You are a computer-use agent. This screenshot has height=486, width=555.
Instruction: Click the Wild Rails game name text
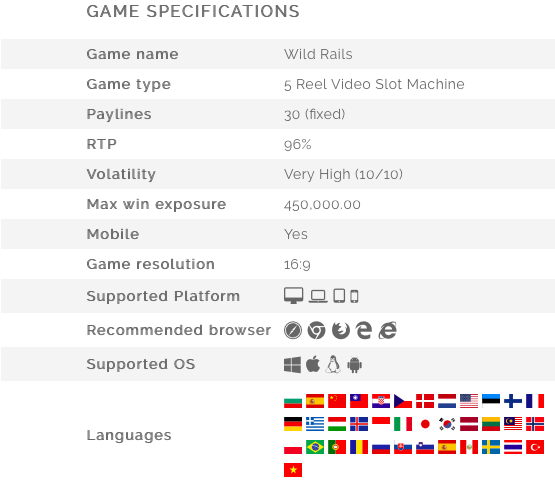(x=318, y=54)
